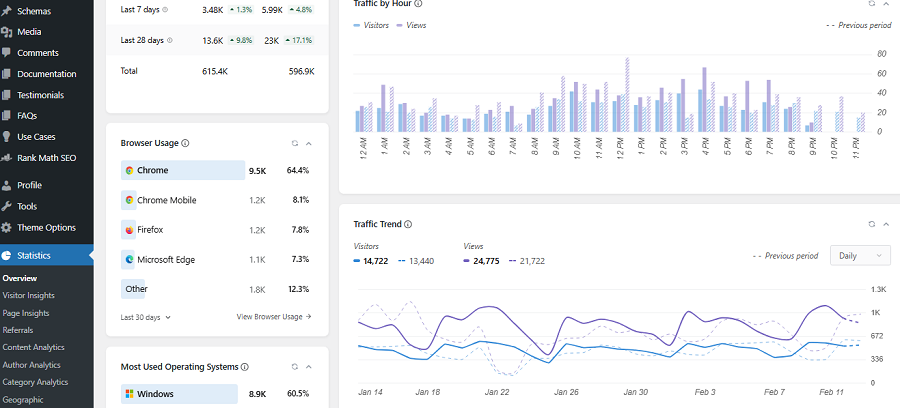
Task: Open the Last 30 days dropdown
Action: click(145, 317)
